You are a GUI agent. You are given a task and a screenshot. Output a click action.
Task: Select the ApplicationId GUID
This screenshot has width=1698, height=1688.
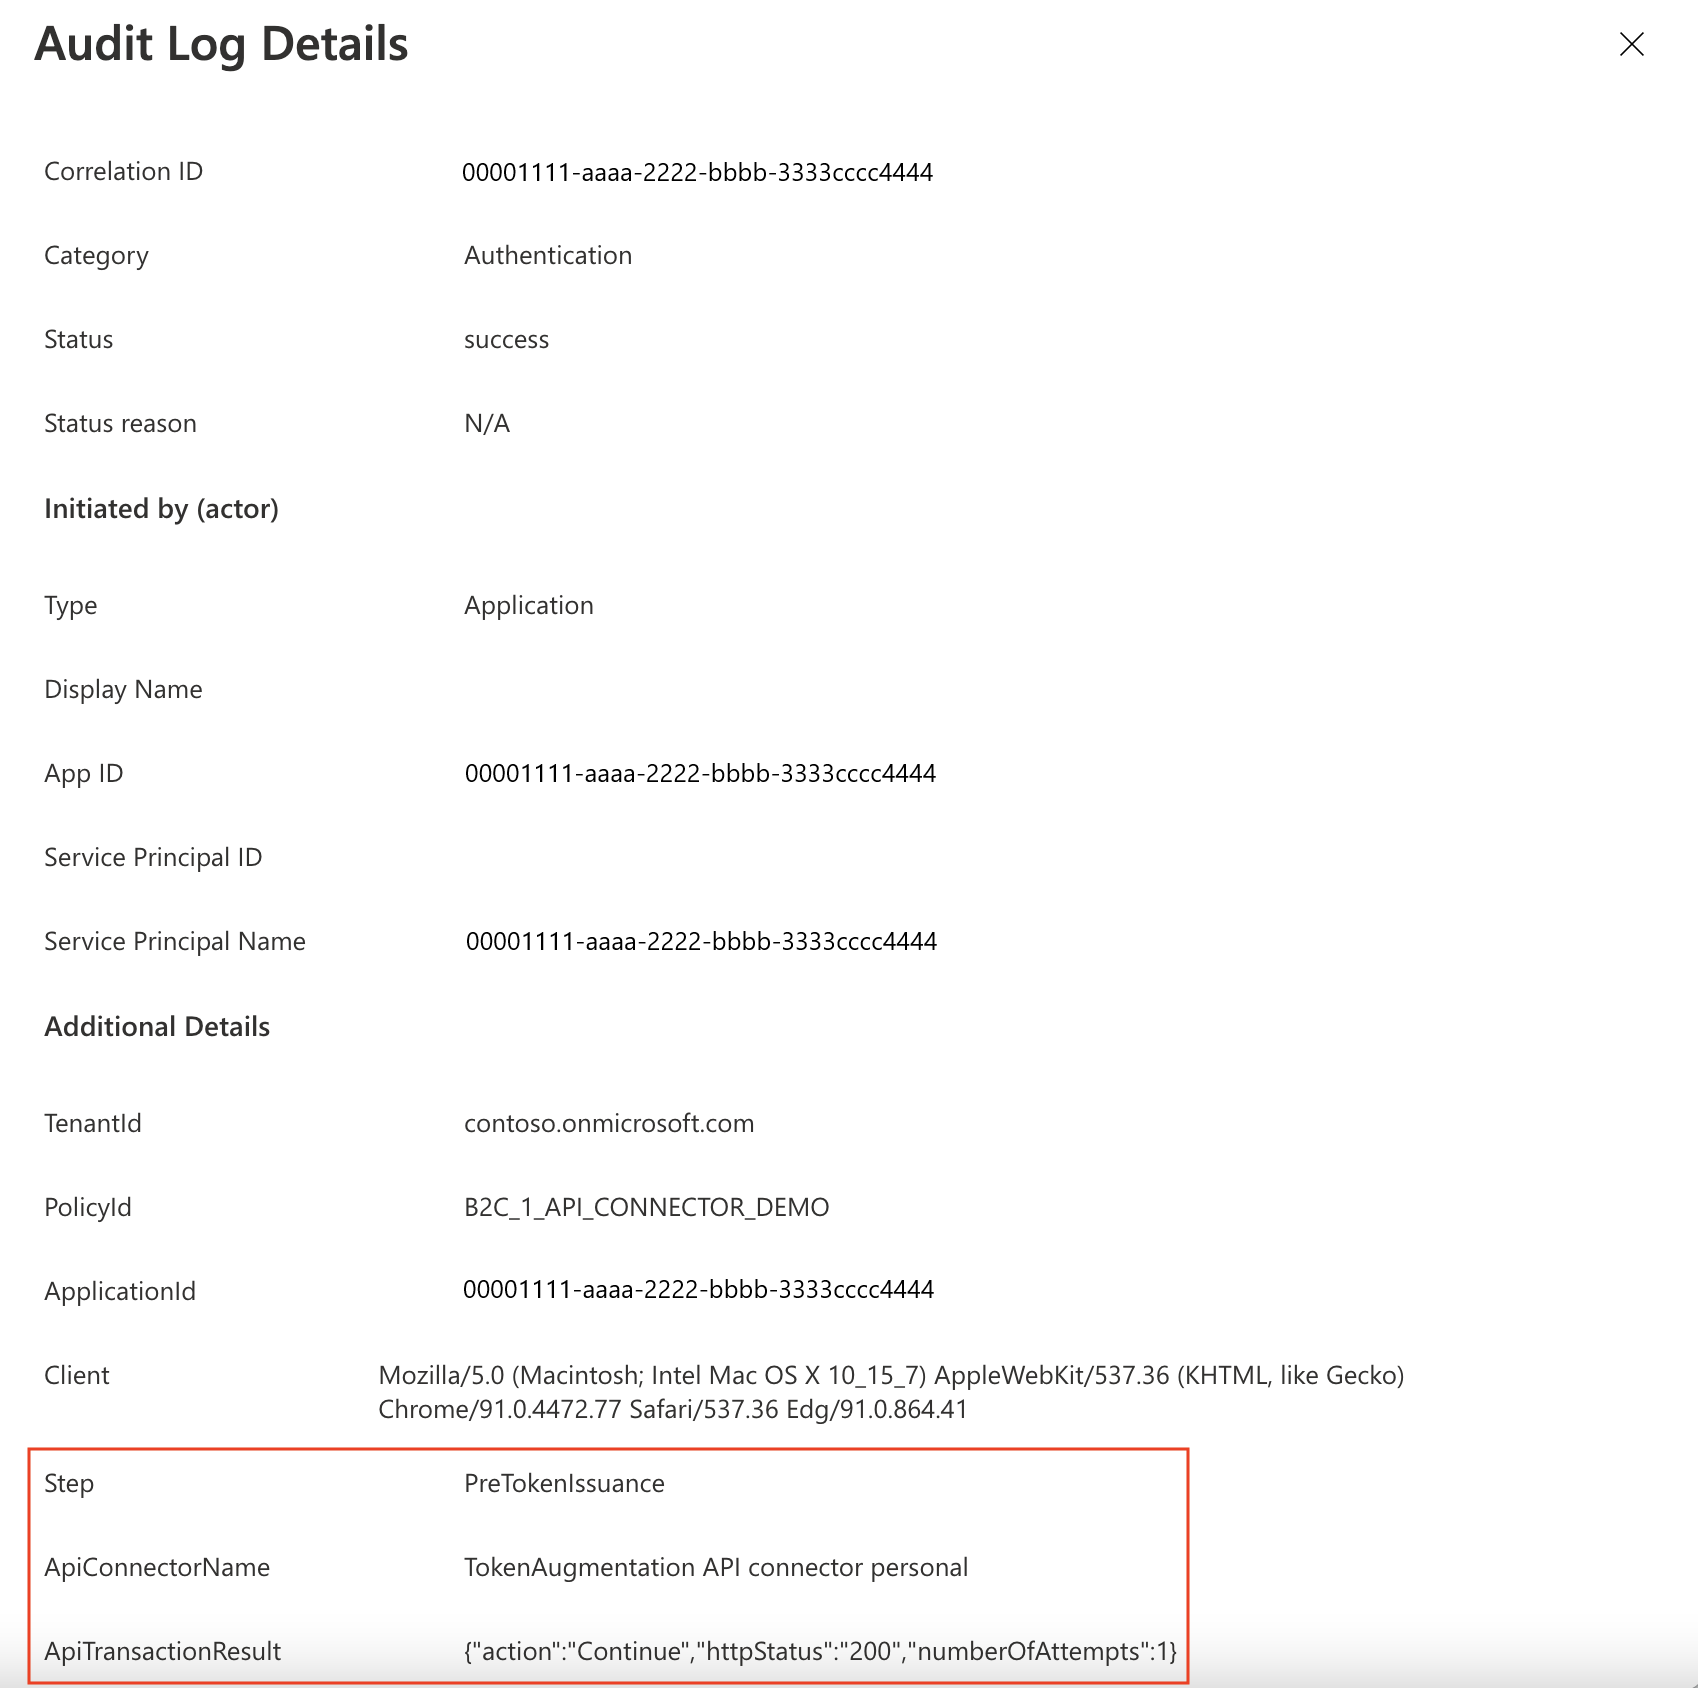coord(698,1290)
